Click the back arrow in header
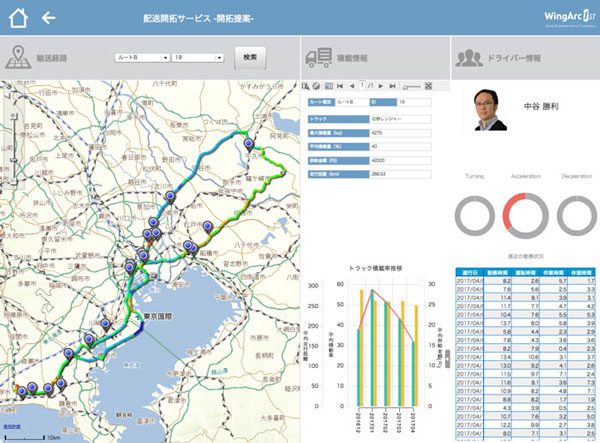Viewport: 600px width, 443px height. pos(49,17)
